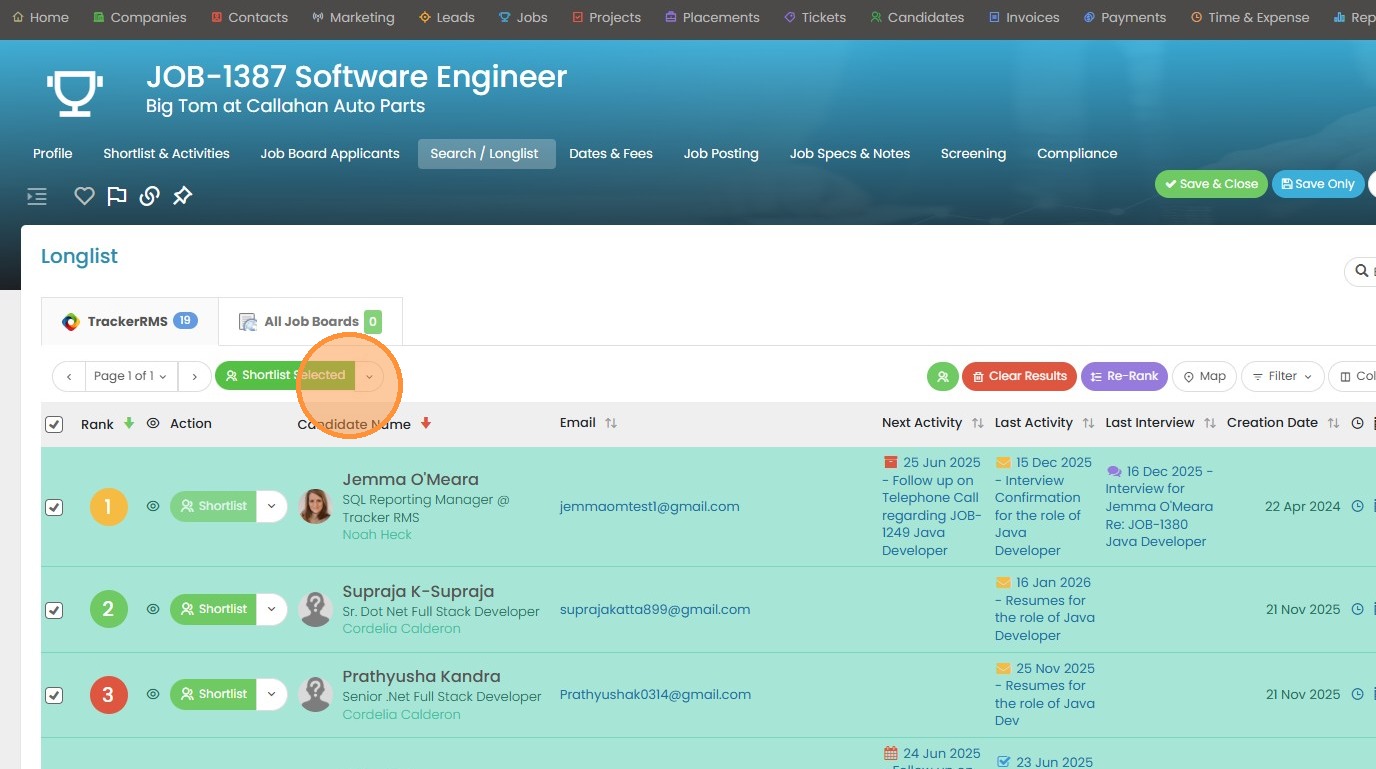This screenshot has height=769, width=1376.
Task: Toggle the select-all header checkbox
Action: (x=54, y=424)
